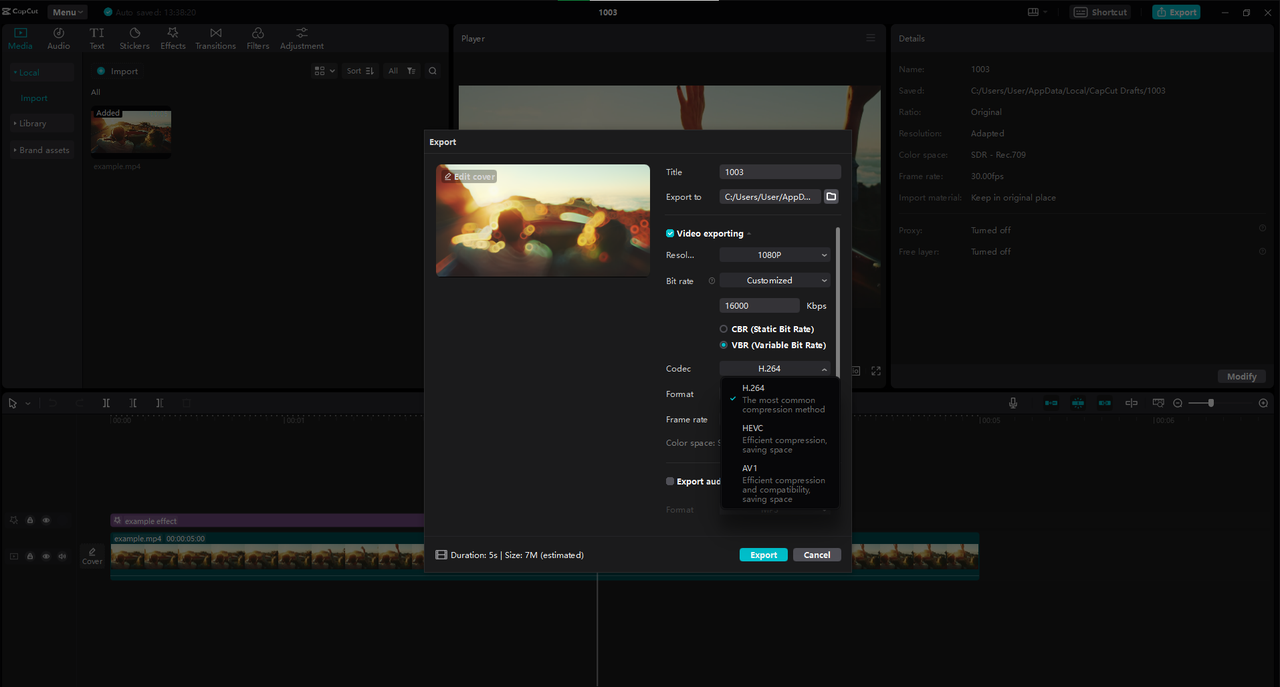1280x687 pixels.
Task: Click the timeline zoom-in plus icon
Action: click(1263, 403)
